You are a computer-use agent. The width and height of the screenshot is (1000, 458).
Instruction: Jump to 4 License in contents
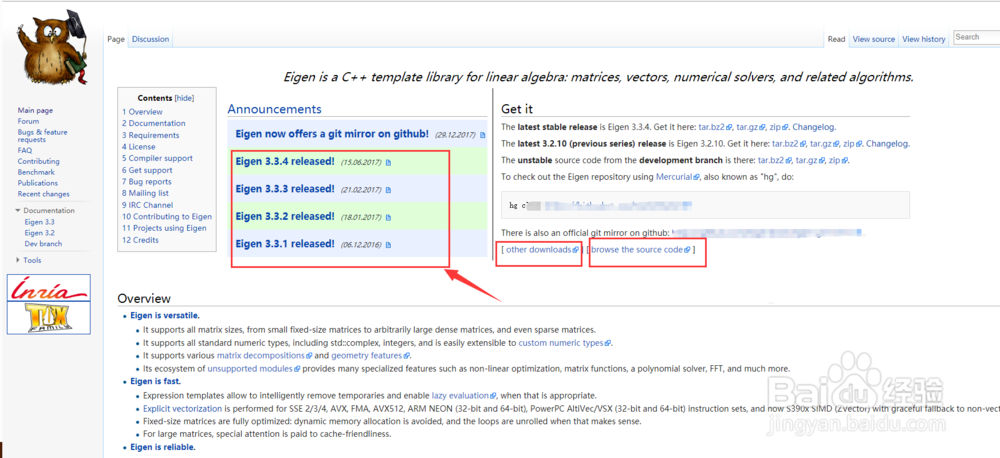tap(138, 147)
